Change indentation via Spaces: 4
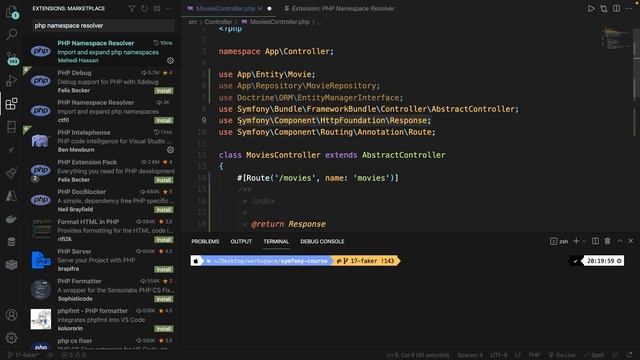This screenshot has height=360, width=640. point(469,355)
